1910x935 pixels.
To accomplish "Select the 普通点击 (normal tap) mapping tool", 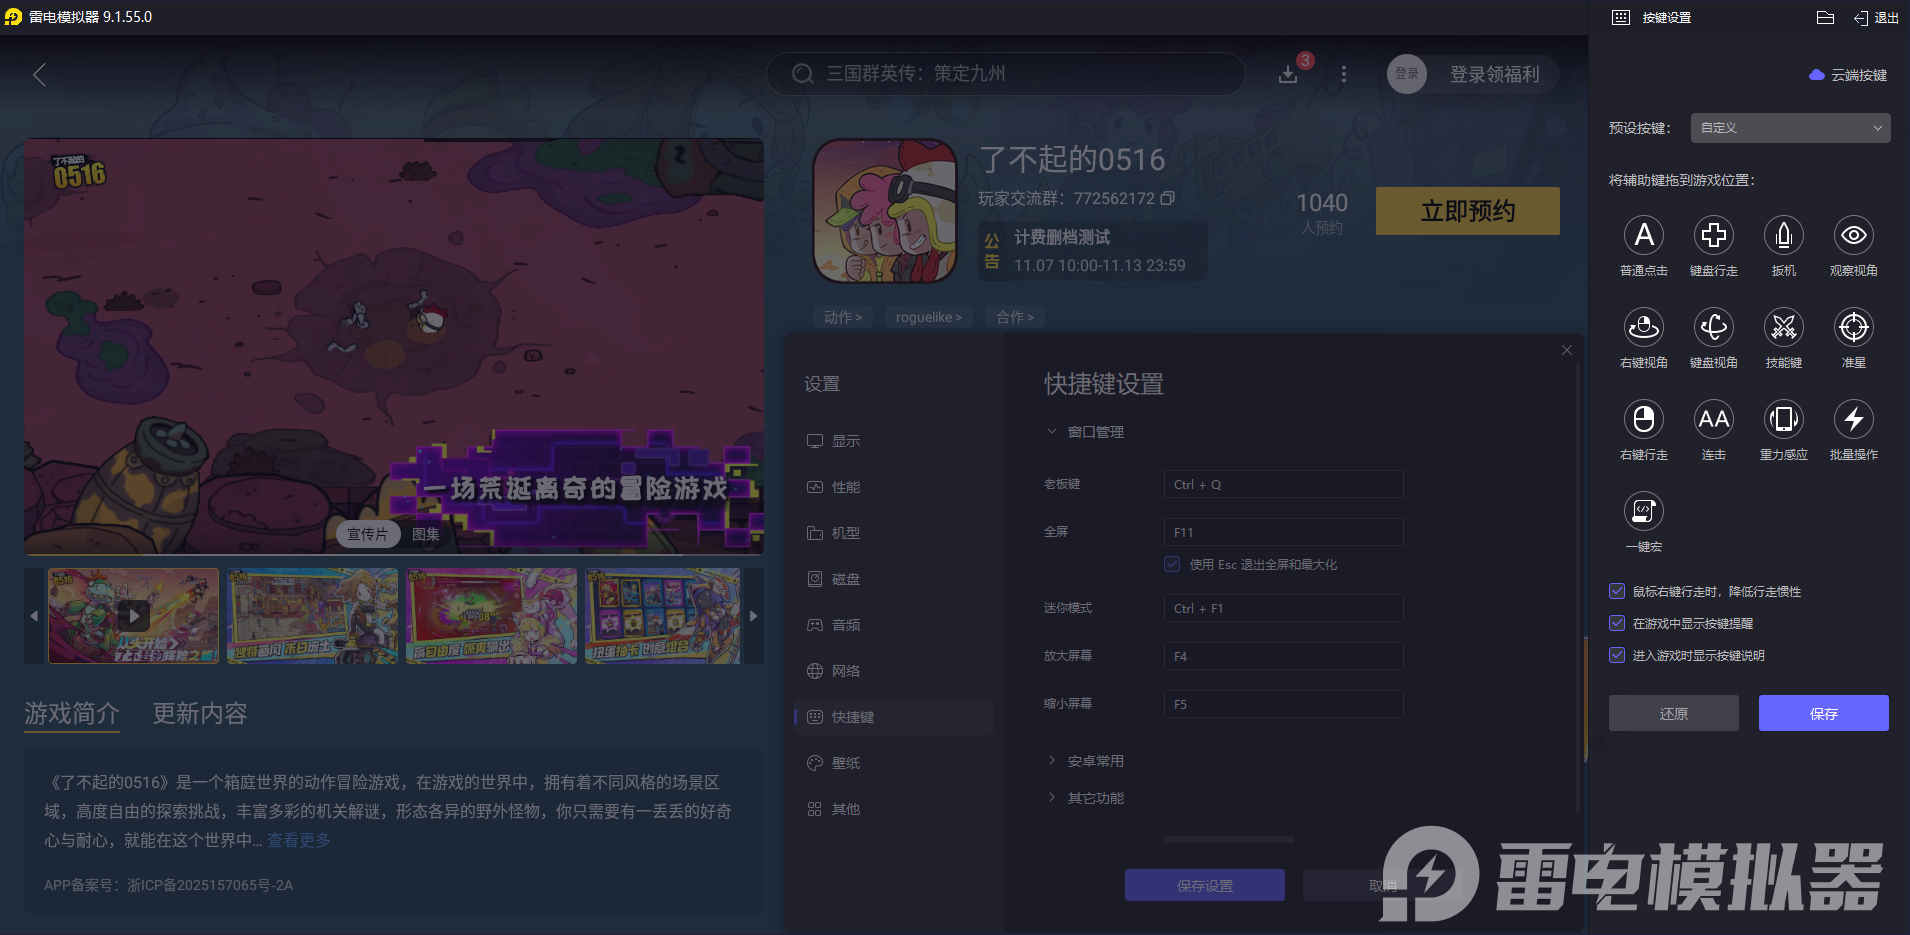I will click(1643, 236).
